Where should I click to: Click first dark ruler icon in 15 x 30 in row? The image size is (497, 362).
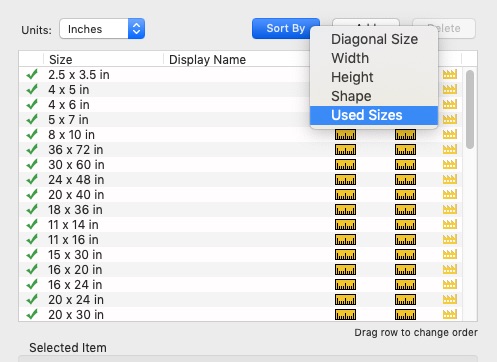pyautogui.click(x=345, y=255)
